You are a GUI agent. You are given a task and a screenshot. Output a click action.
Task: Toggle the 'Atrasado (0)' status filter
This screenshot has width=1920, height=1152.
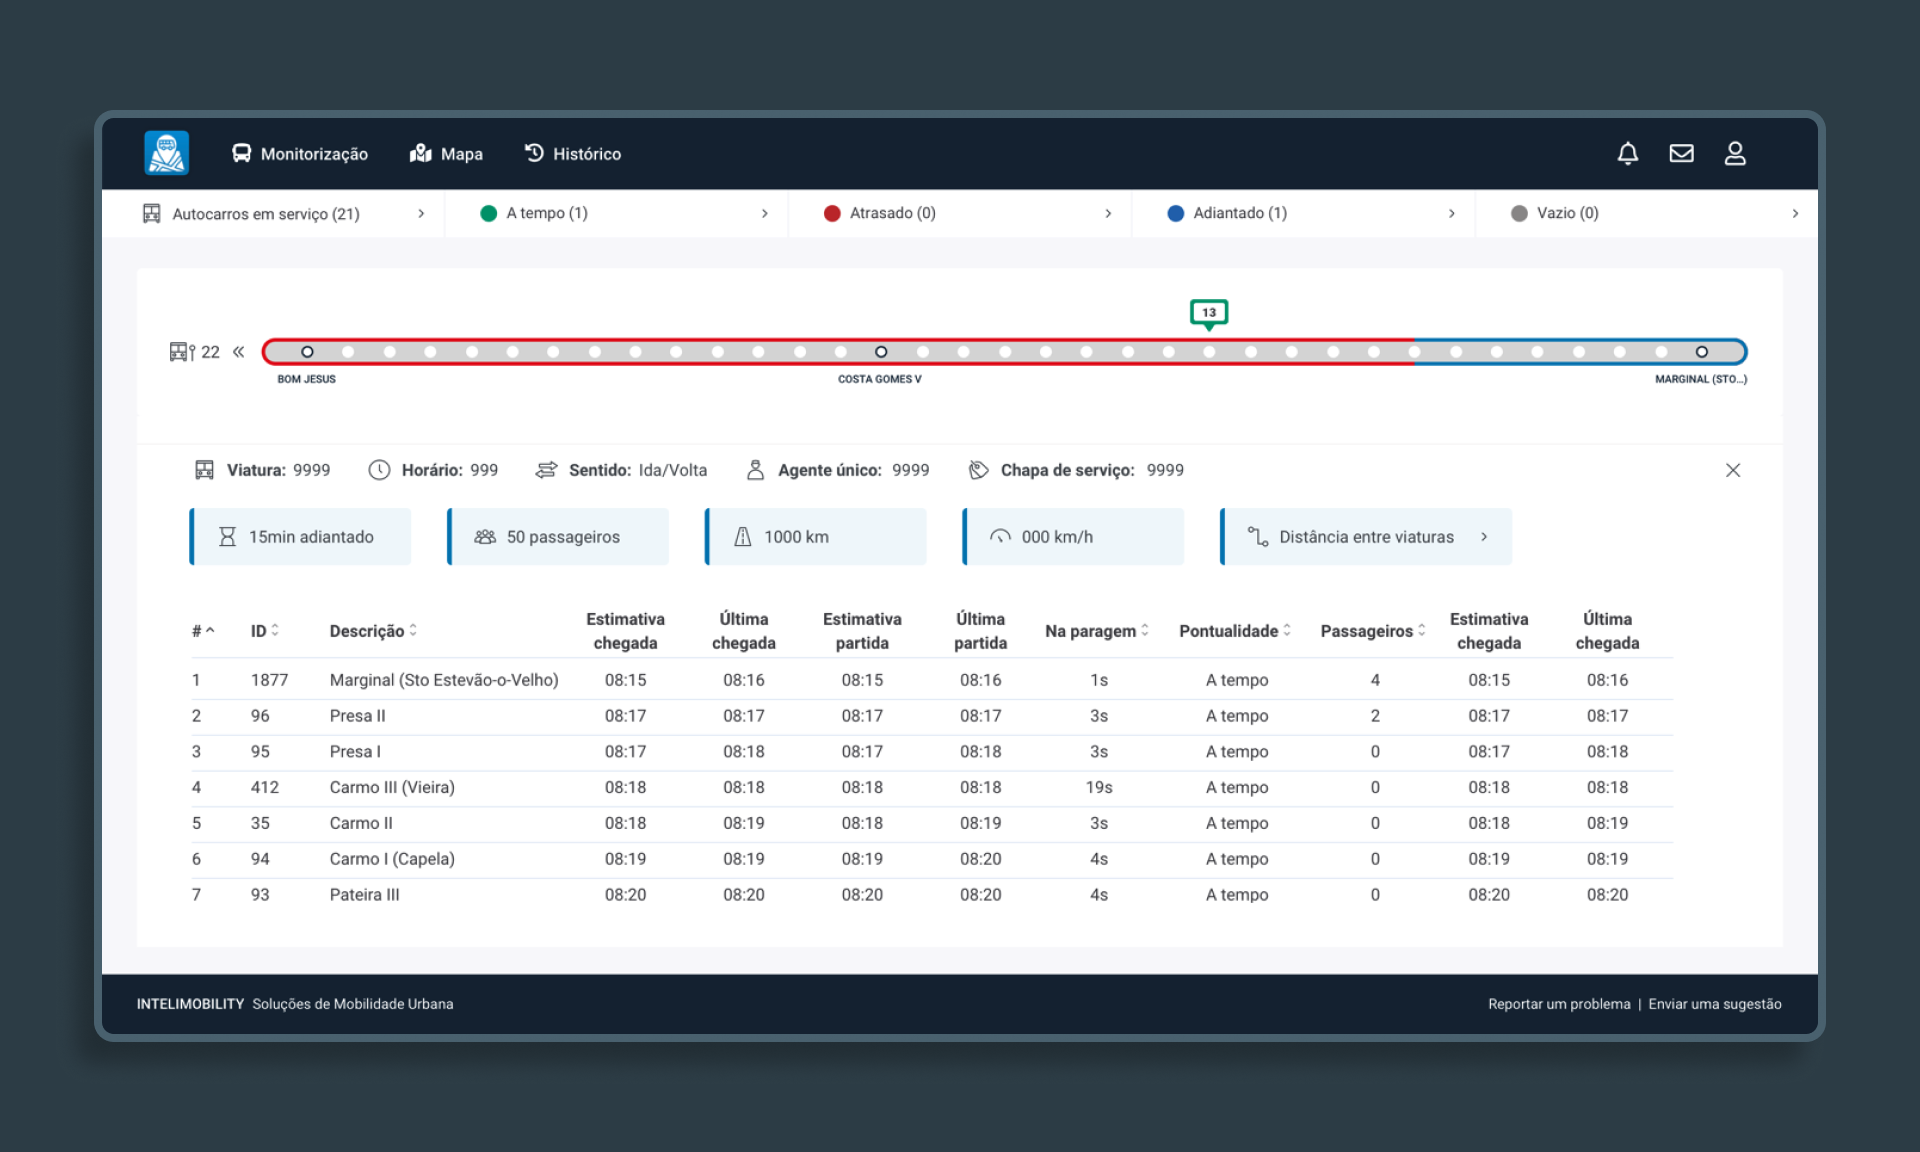892,213
